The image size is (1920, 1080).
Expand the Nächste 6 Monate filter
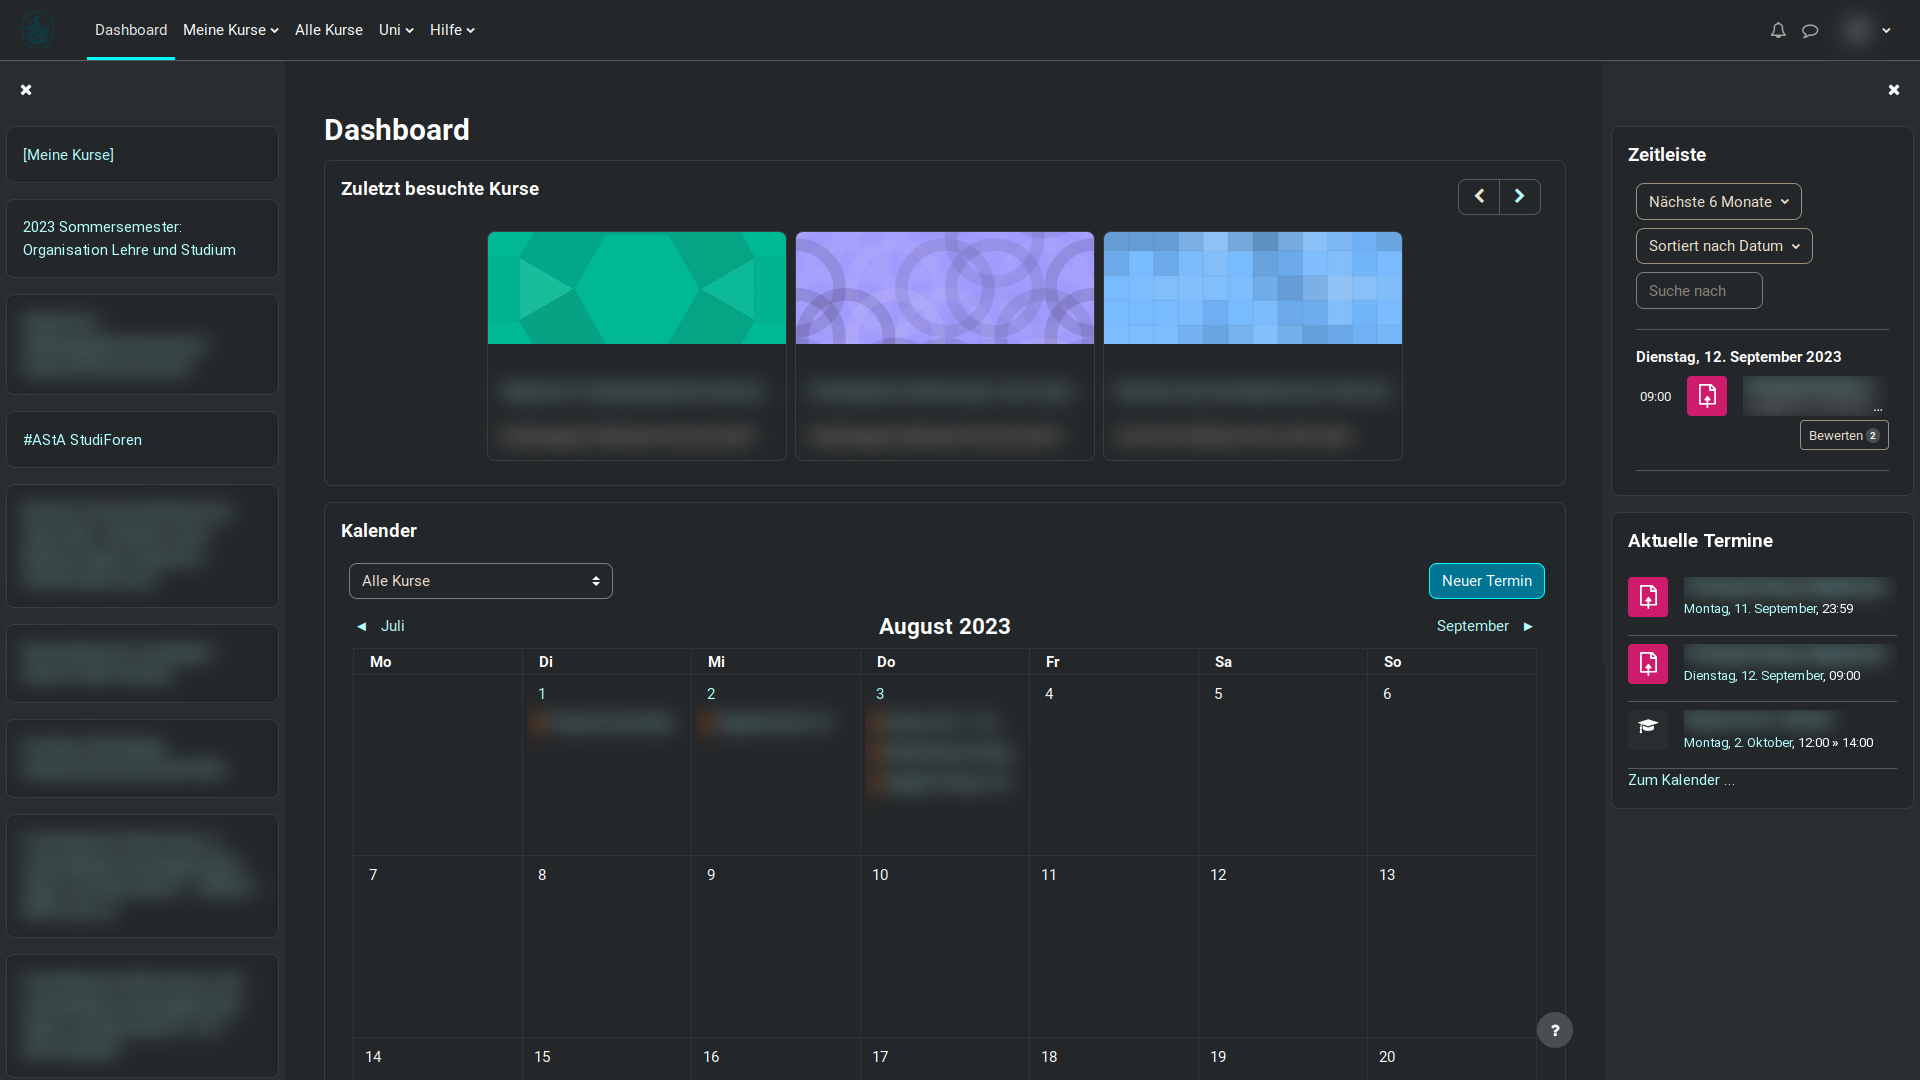tap(1718, 202)
